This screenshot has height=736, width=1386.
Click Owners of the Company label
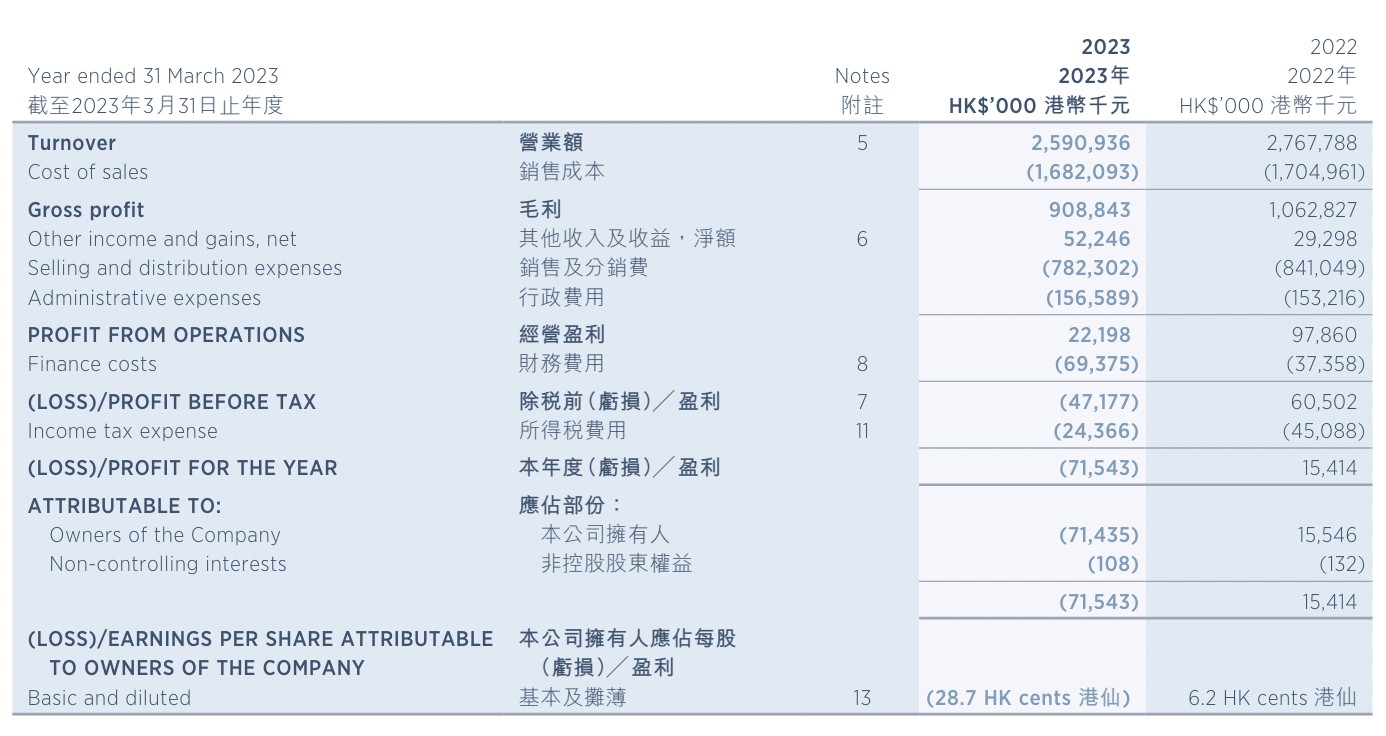(x=165, y=535)
